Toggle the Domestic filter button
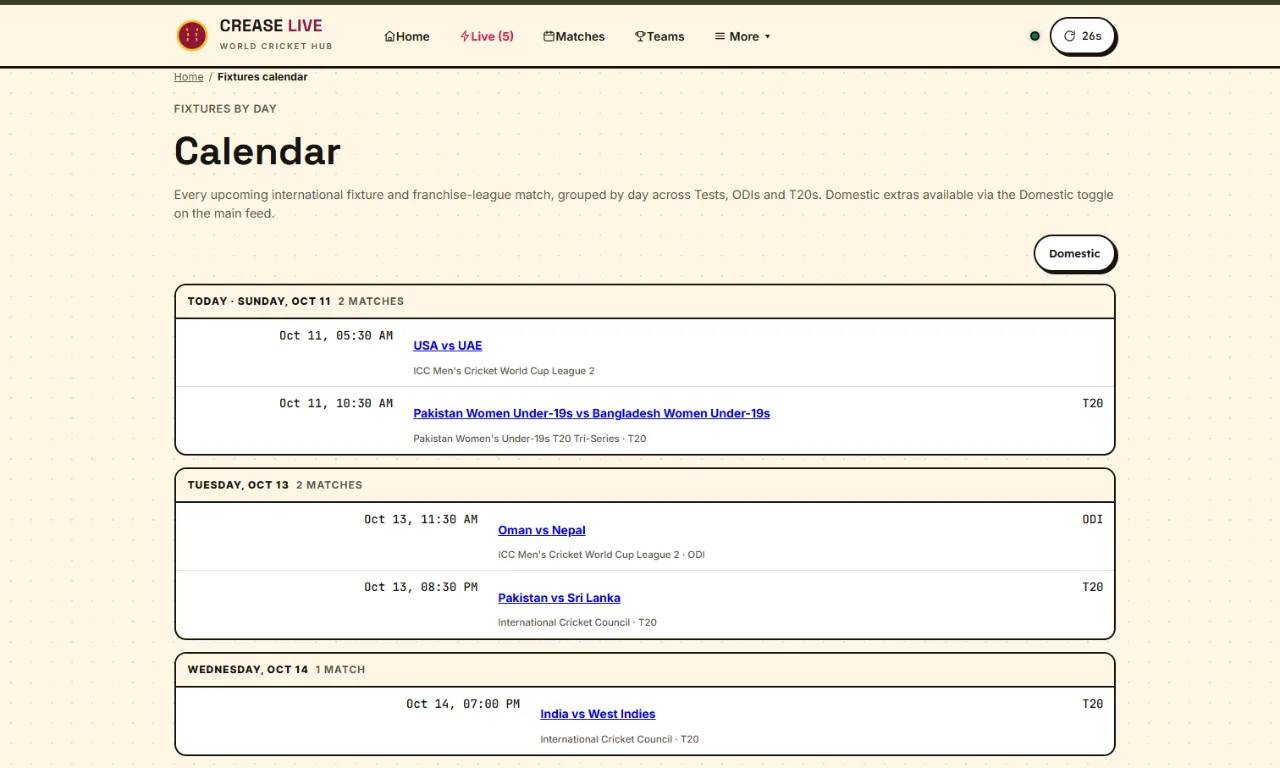The height and width of the screenshot is (768, 1280). tap(1074, 254)
